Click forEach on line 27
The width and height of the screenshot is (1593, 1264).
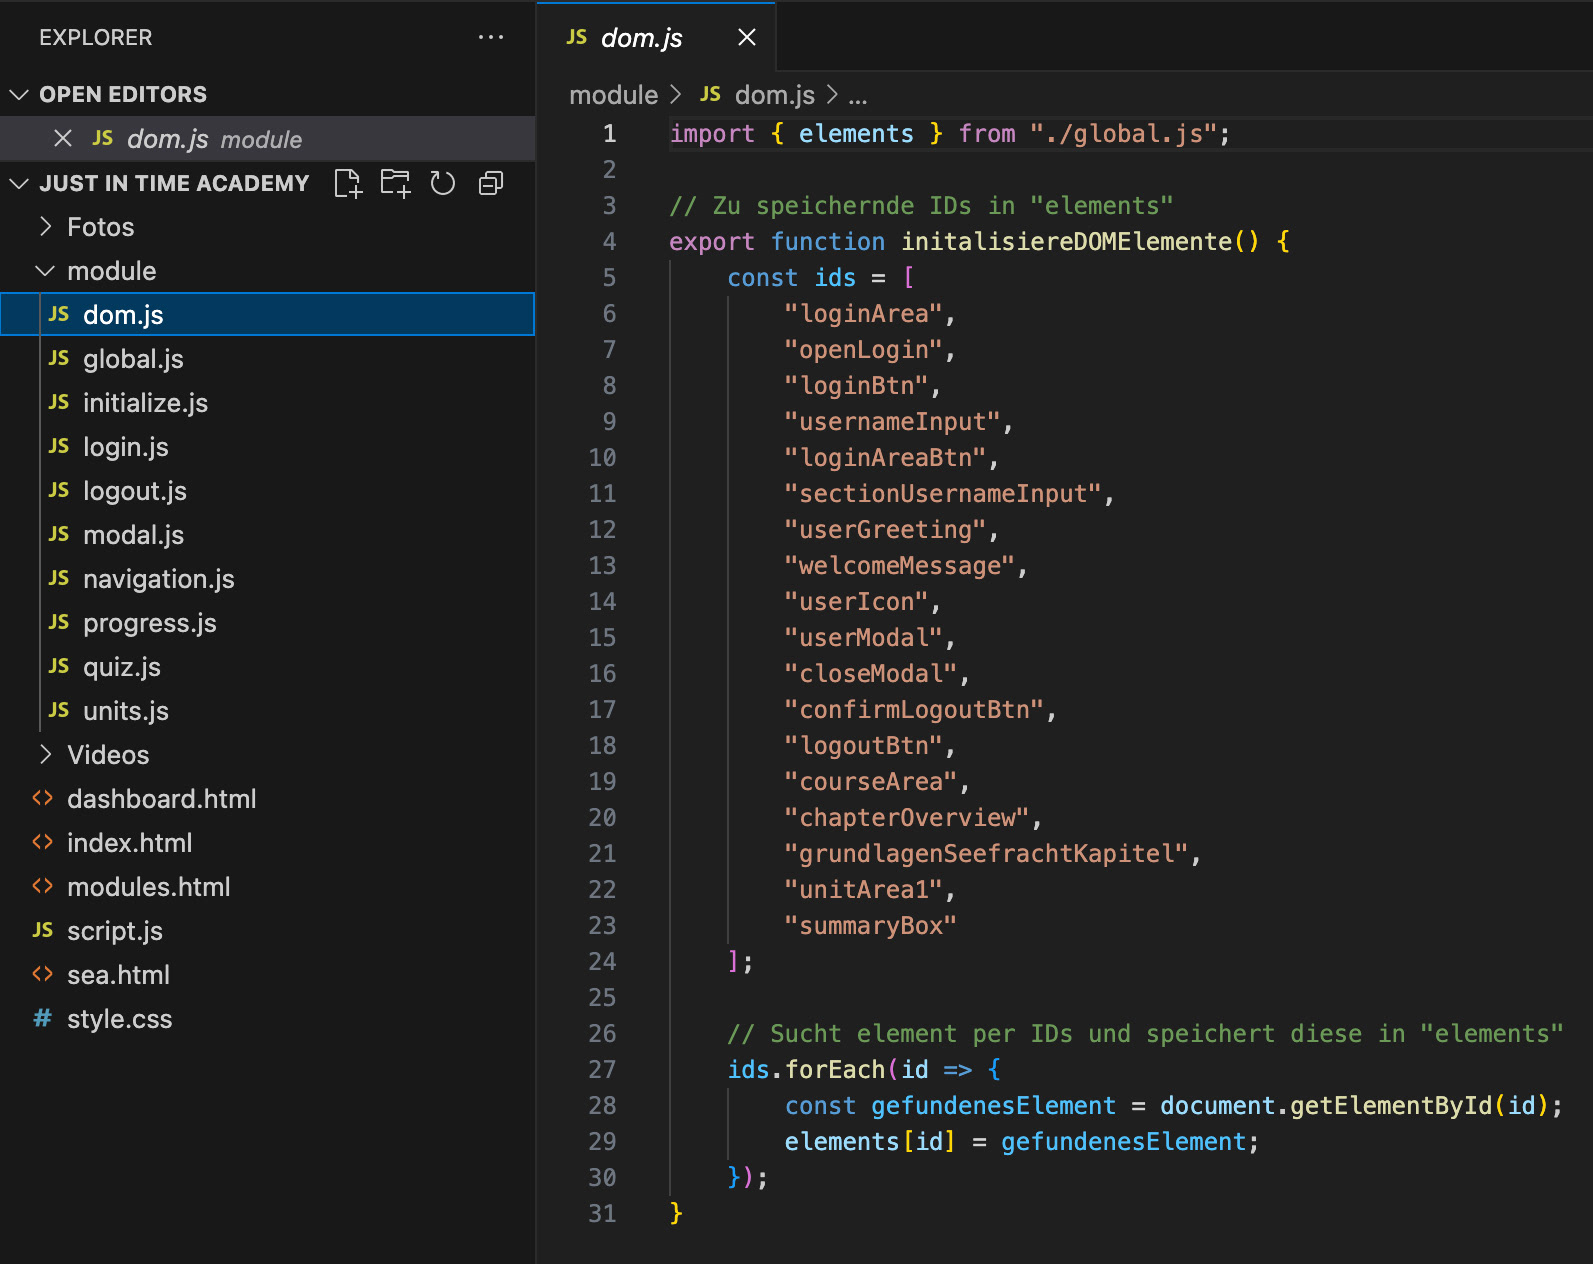tap(835, 1070)
